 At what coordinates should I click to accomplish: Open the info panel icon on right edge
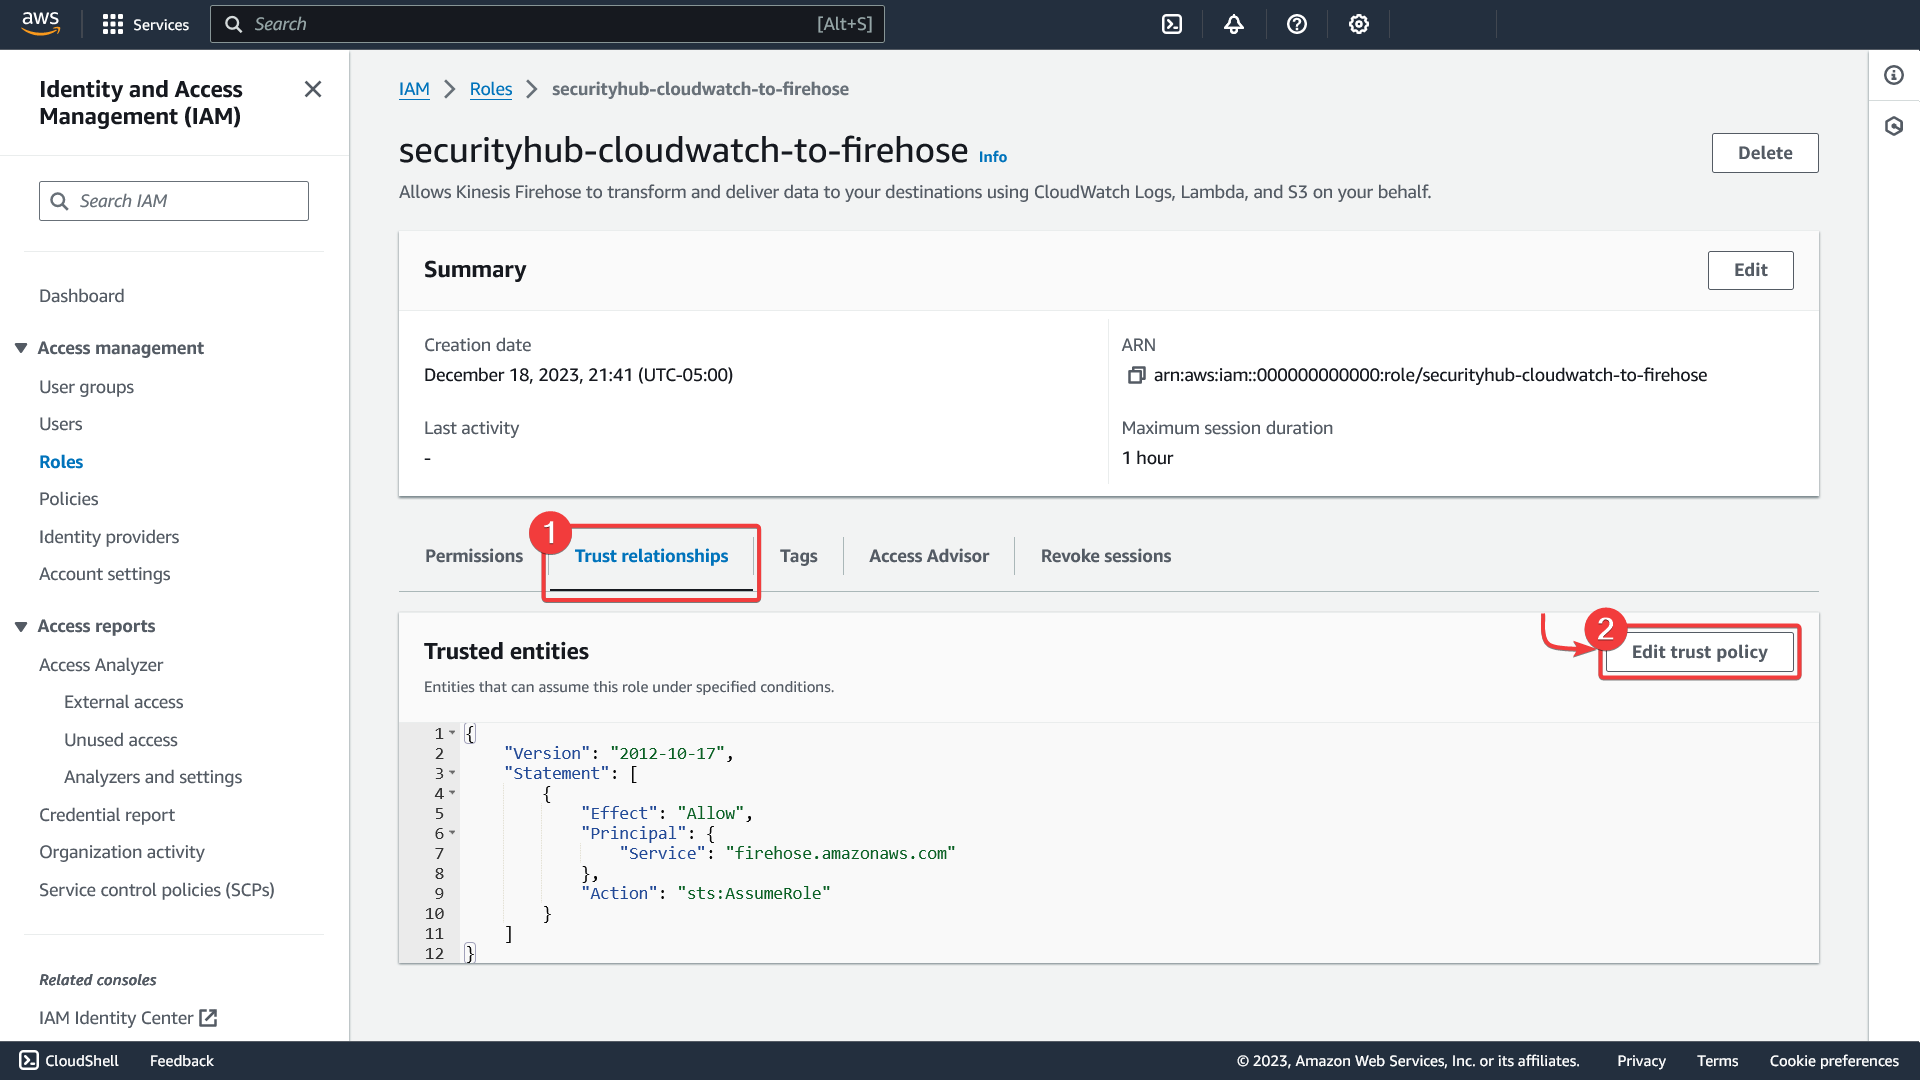1894,75
